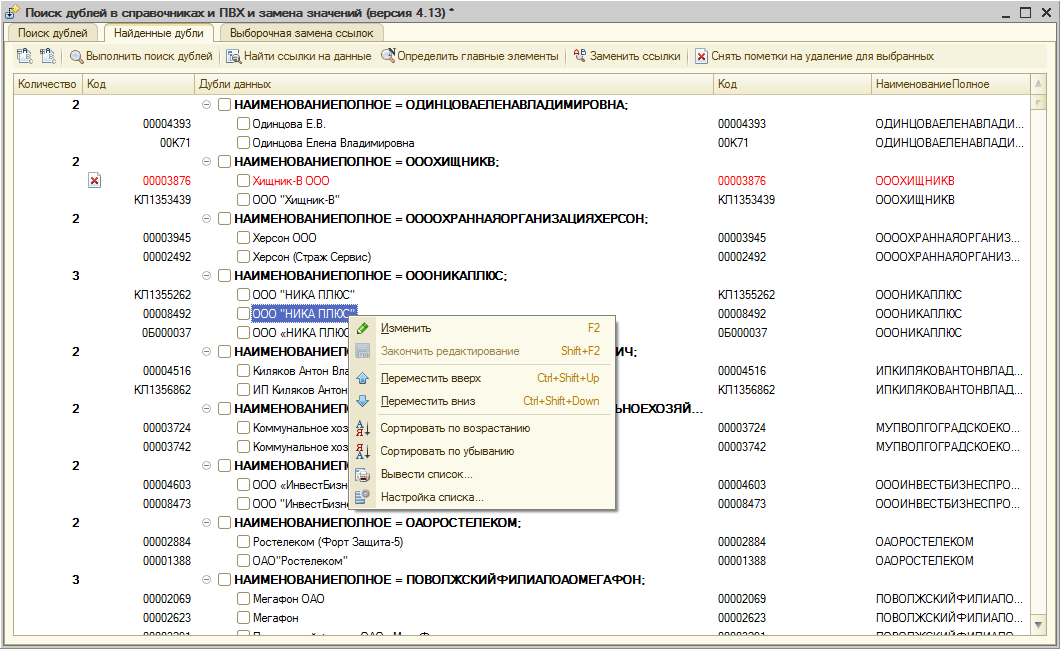Click printer icon of 'Вывести список'
1060x649 pixels.
[363, 474]
